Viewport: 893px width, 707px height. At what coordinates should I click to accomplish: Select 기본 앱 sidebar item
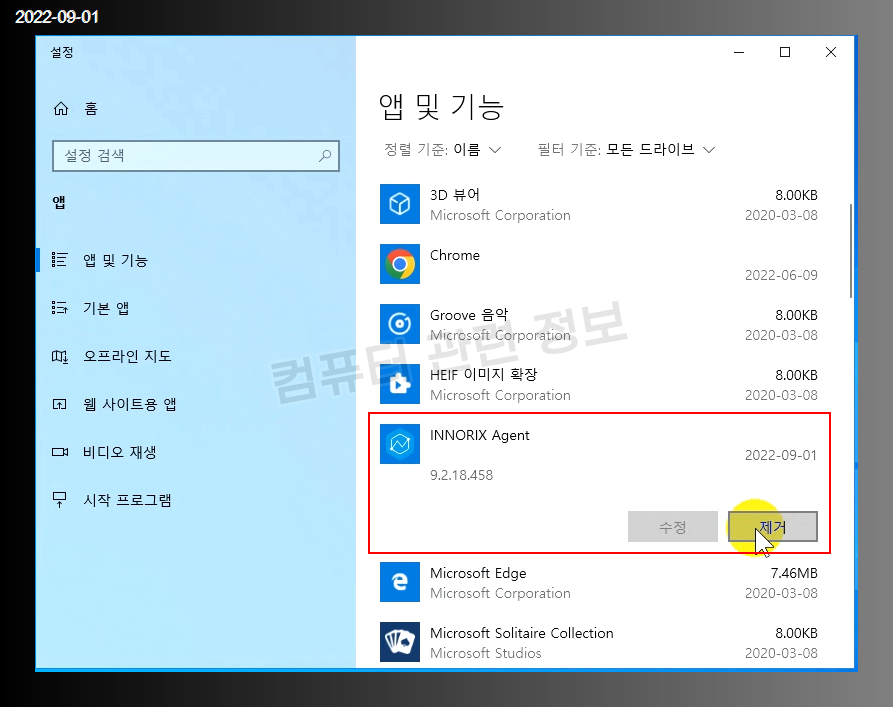tap(106, 308)
